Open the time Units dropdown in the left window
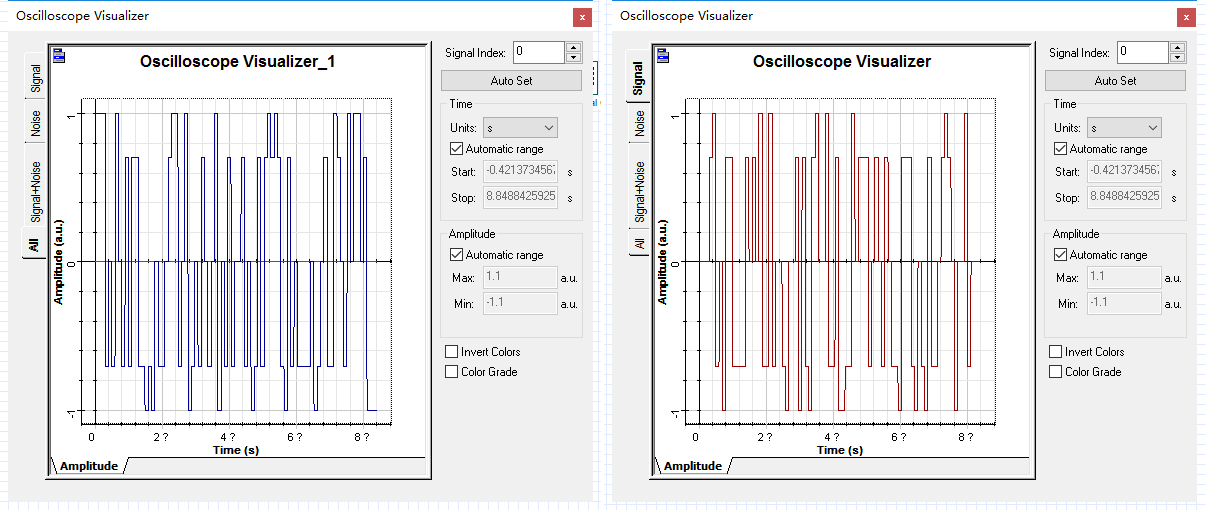 pyautogui.click(x=519, y=128)
